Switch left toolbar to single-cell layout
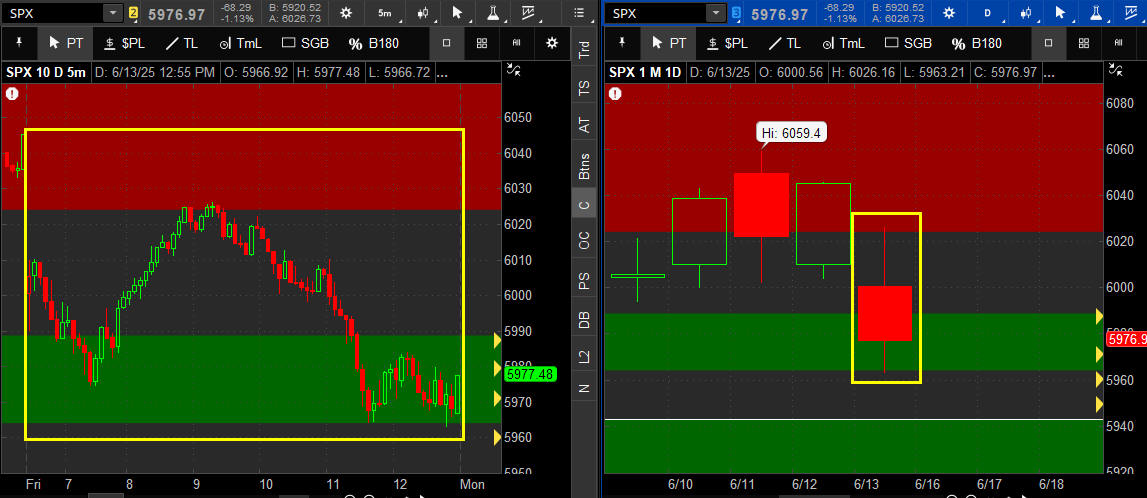The height and width of the screenshot is (498, 1147). click(x=446, y=43)
